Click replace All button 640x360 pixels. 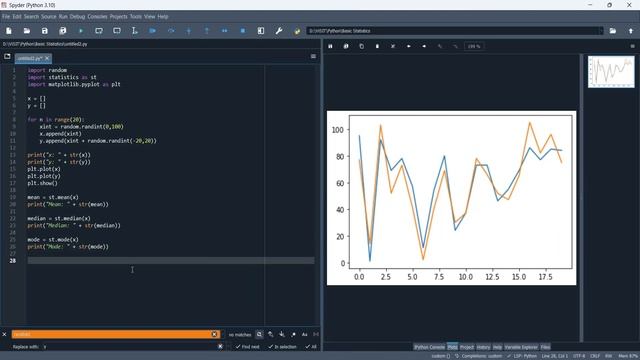click(311, 347)
